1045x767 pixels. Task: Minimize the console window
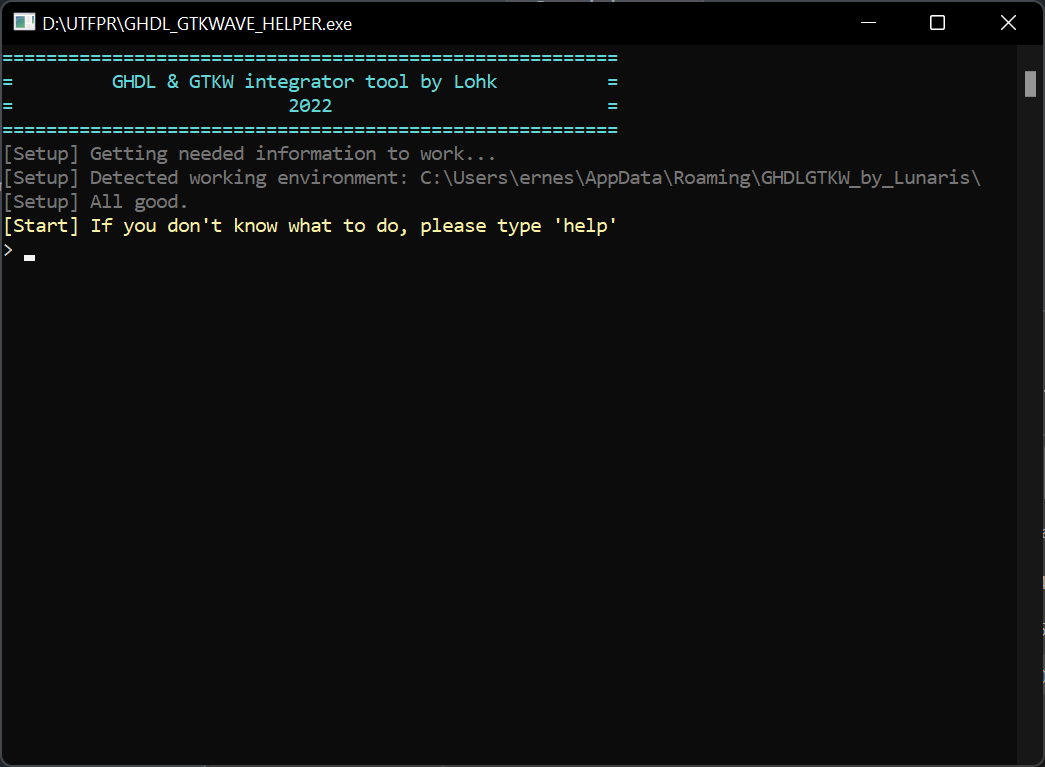coord(866,22)
